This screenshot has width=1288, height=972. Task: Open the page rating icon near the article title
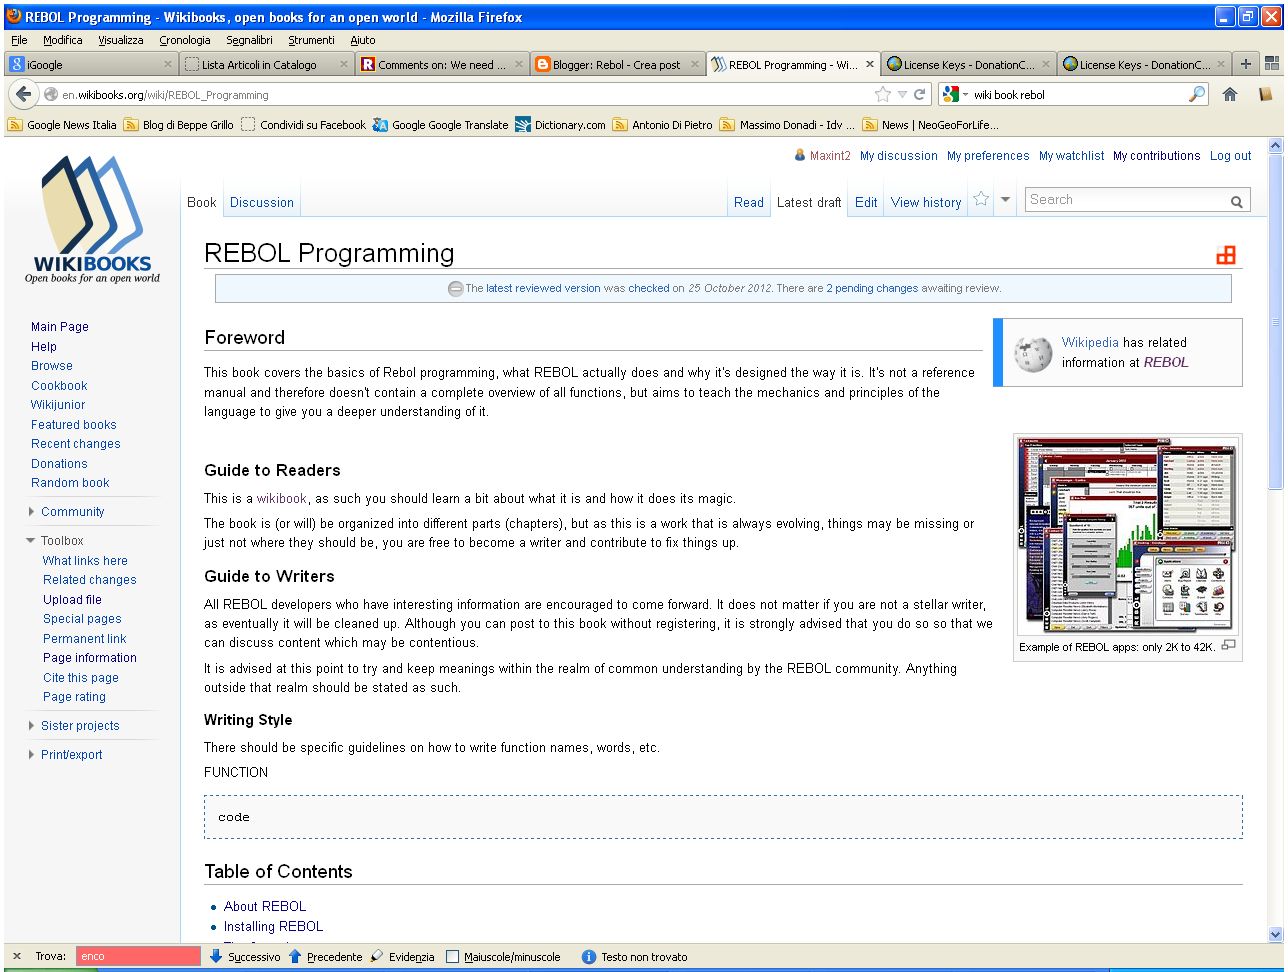[x=1227, y=254]
